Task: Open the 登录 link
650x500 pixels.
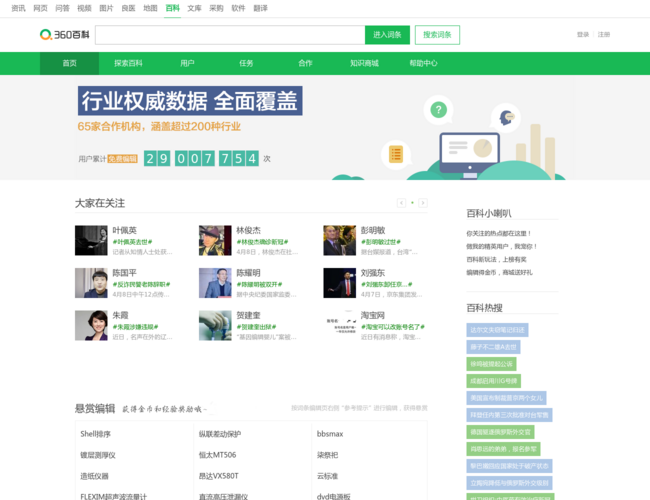Action: [x=583, y=34]
